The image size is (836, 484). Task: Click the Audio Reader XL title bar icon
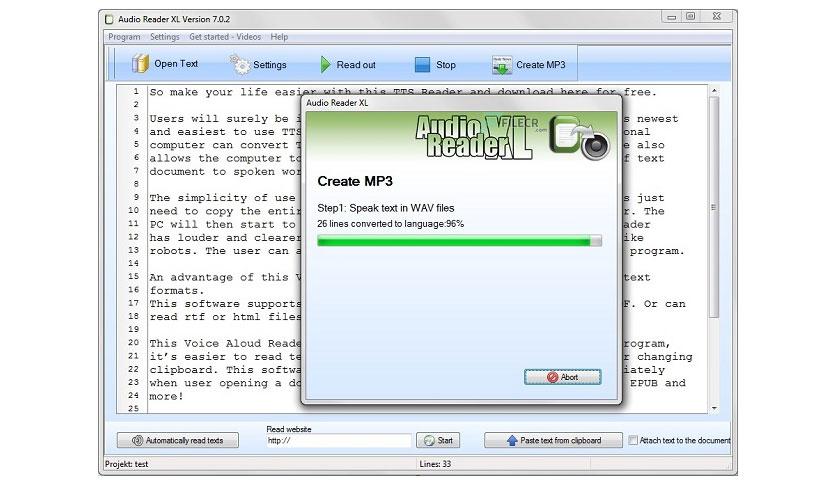point(109,19)
